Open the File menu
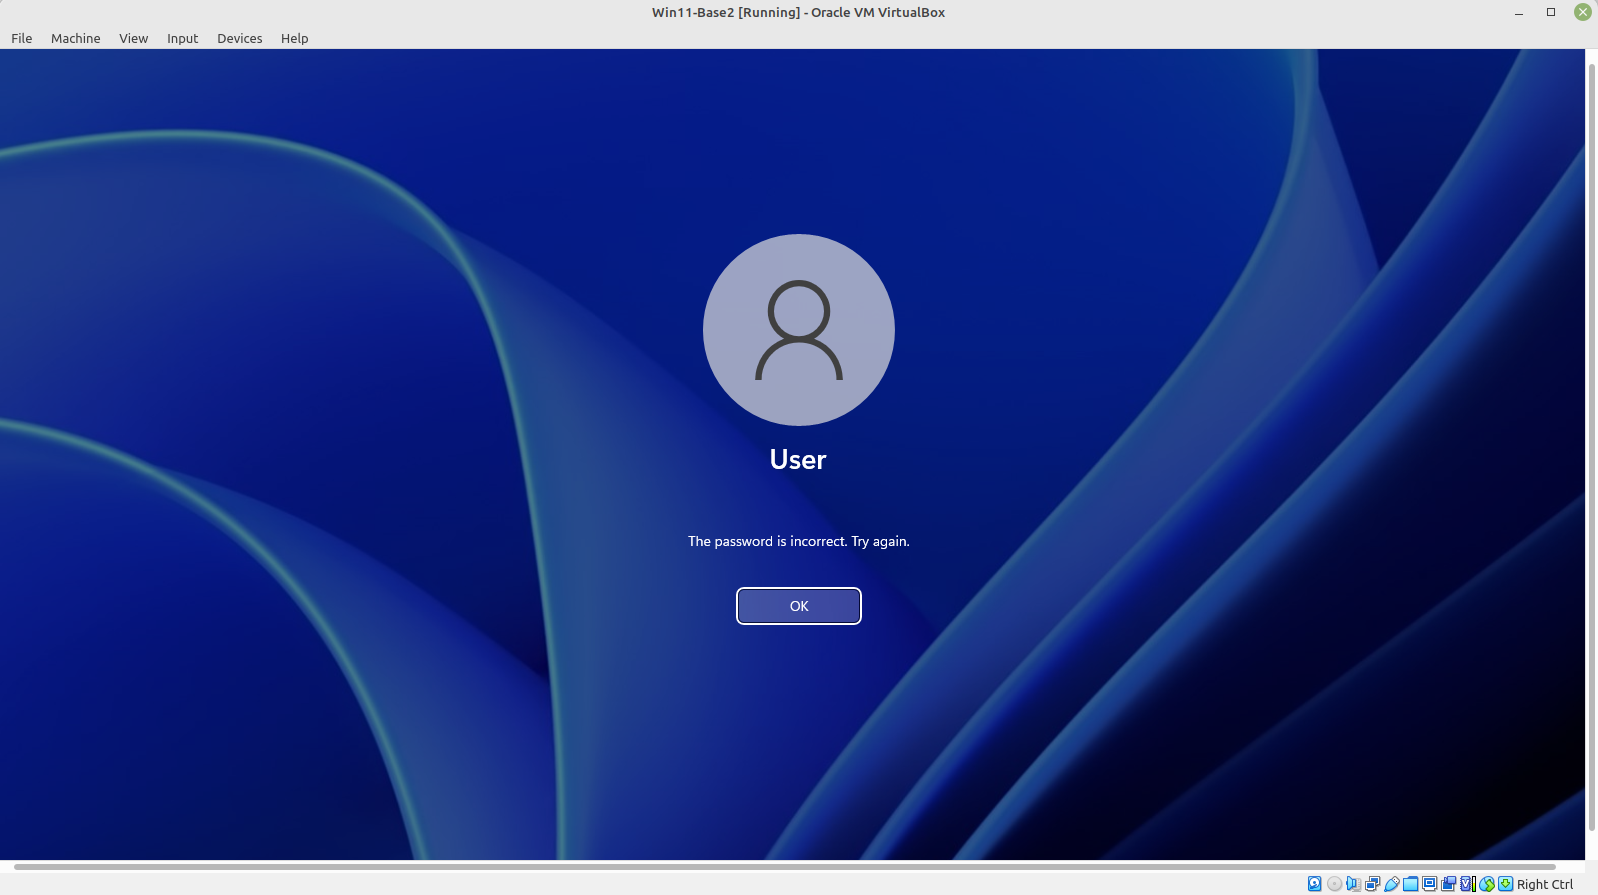 22,38
